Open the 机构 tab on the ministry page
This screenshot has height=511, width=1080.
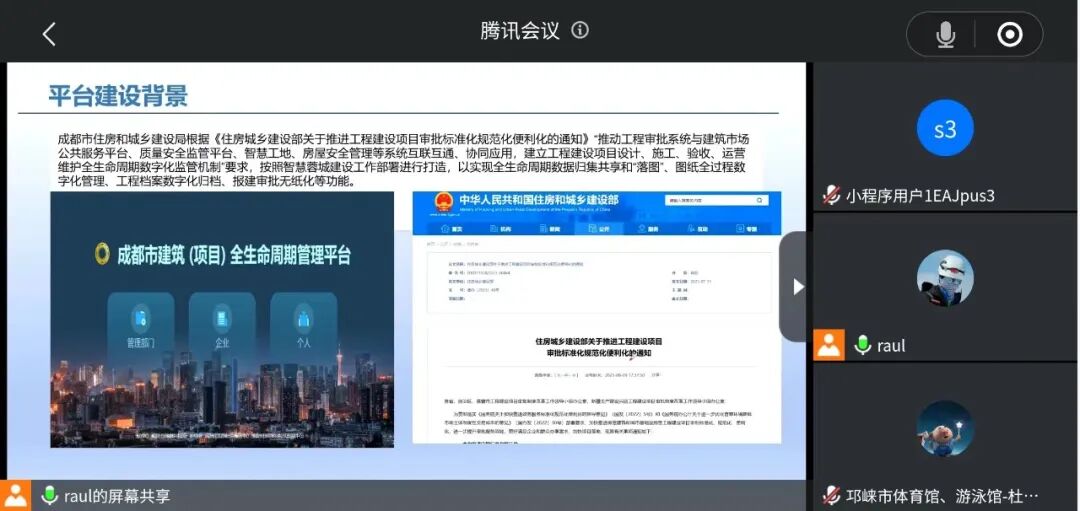(x=499, y=229)
